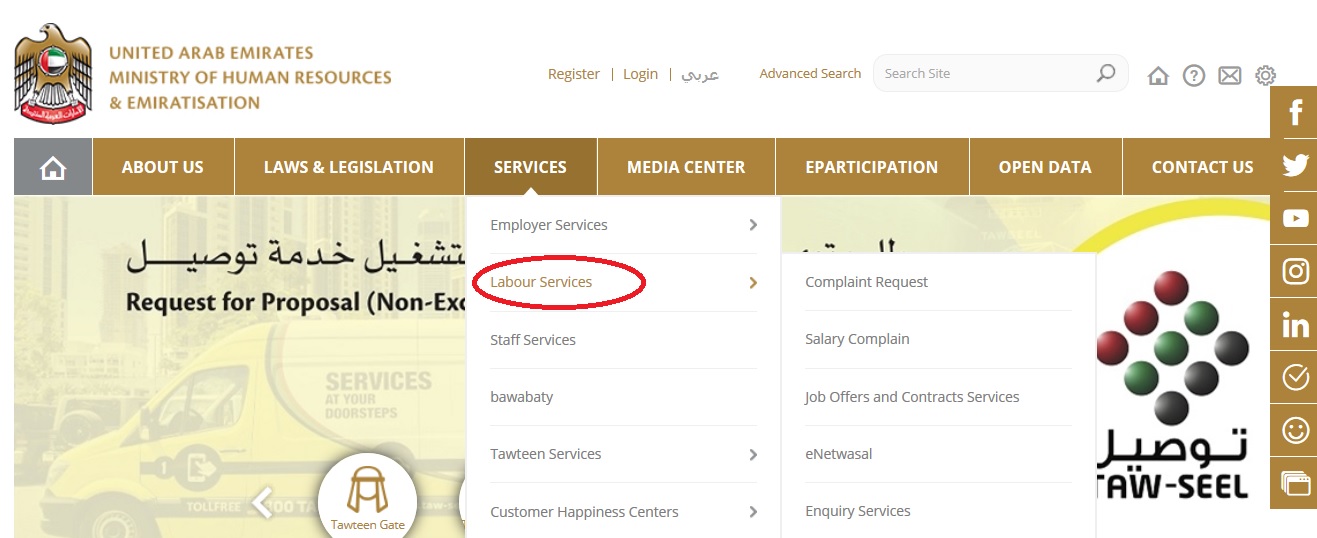Click the Search Site input field
This screenshot has height=538, width=1317.
tap(985, 73)
